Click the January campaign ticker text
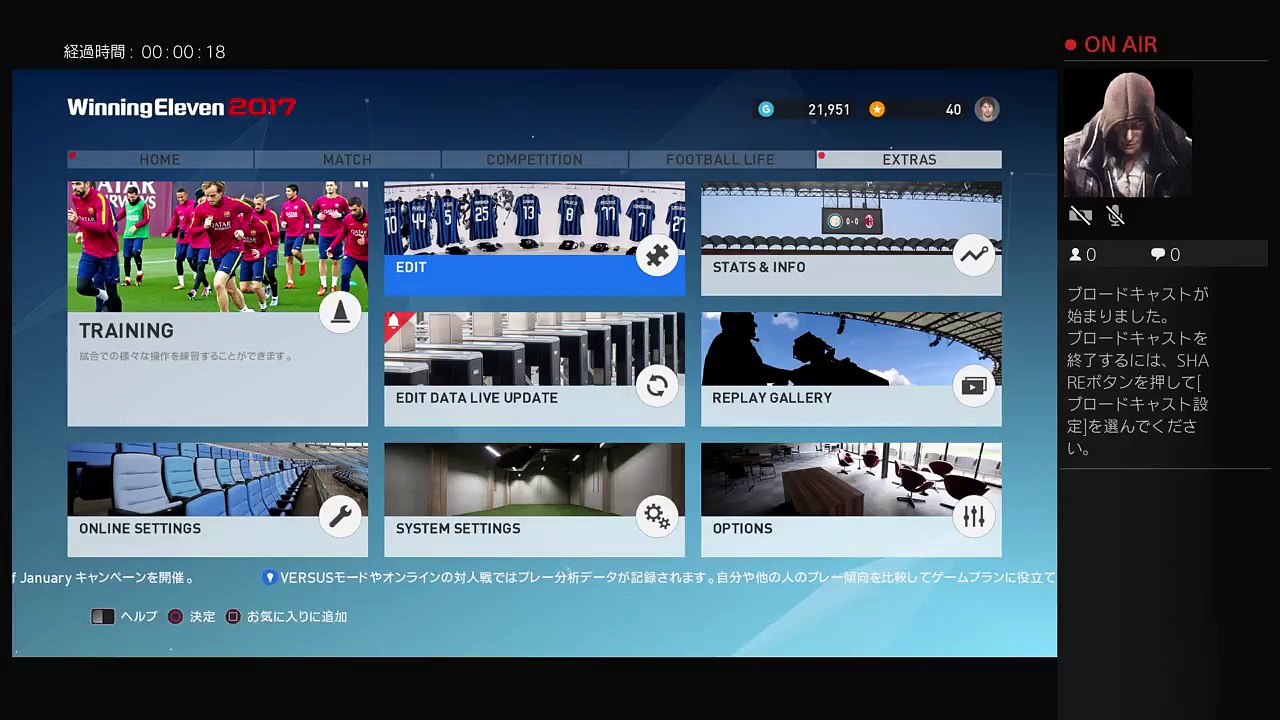 click(x=103, y=578)
